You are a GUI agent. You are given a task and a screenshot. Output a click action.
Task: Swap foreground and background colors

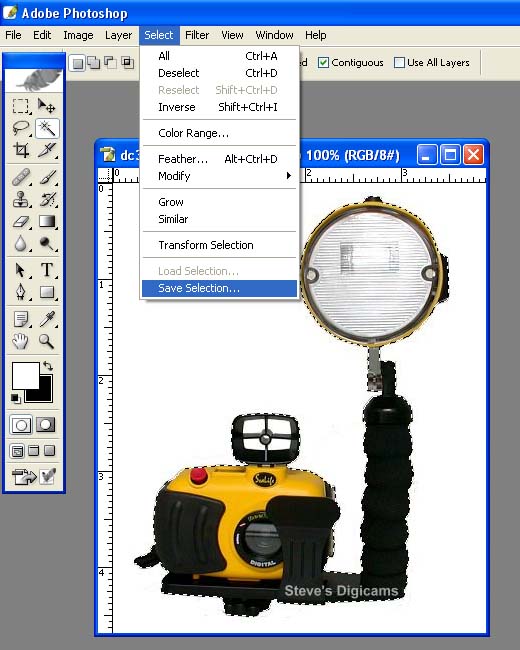tap(48, 366)
